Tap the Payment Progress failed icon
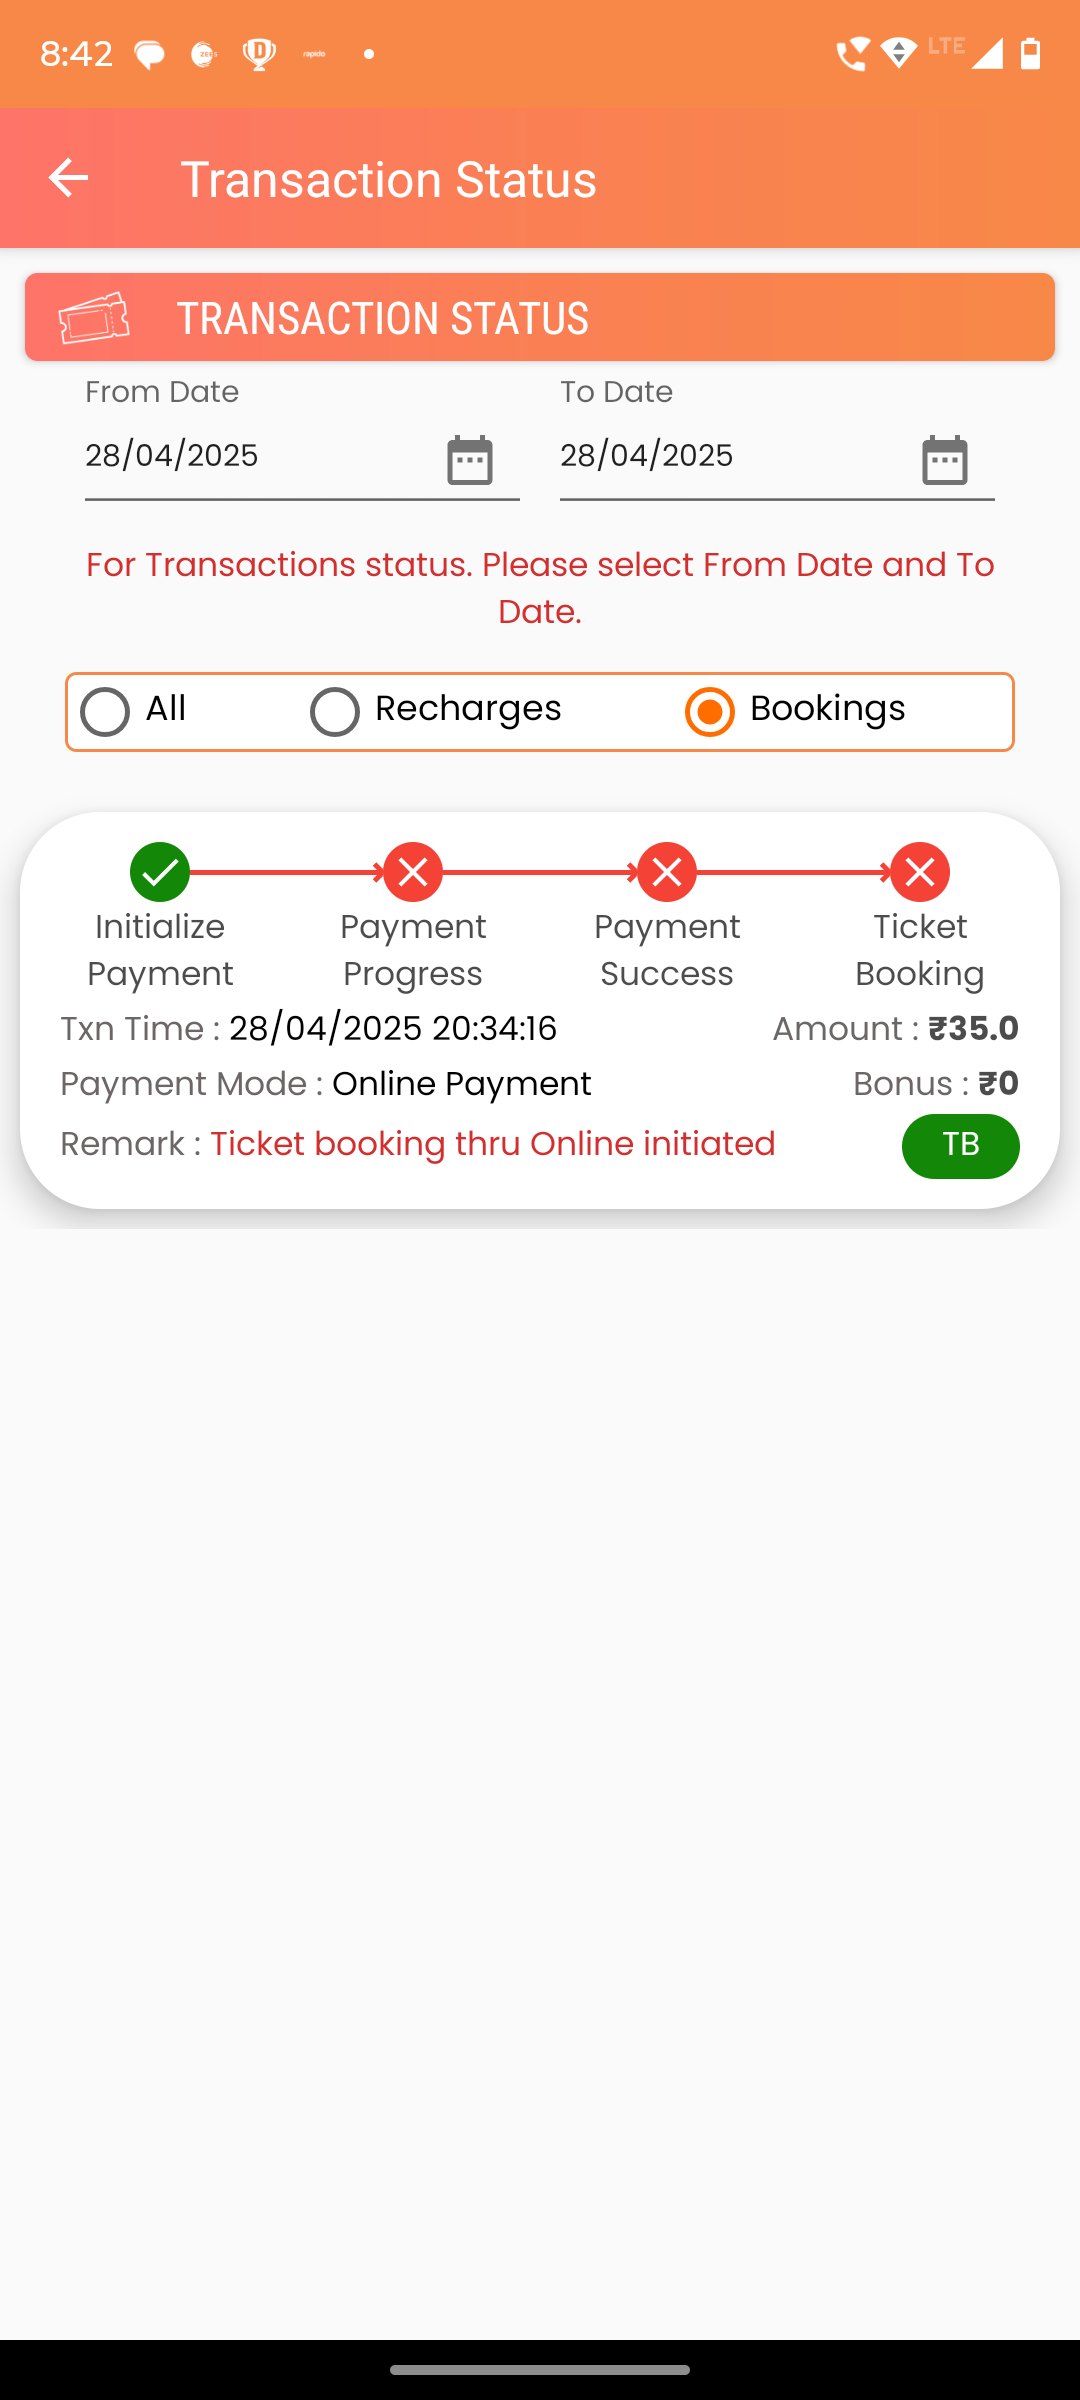Image resolution: width=1080 pixels, height=2400 pixels. [x=413, y=872]
